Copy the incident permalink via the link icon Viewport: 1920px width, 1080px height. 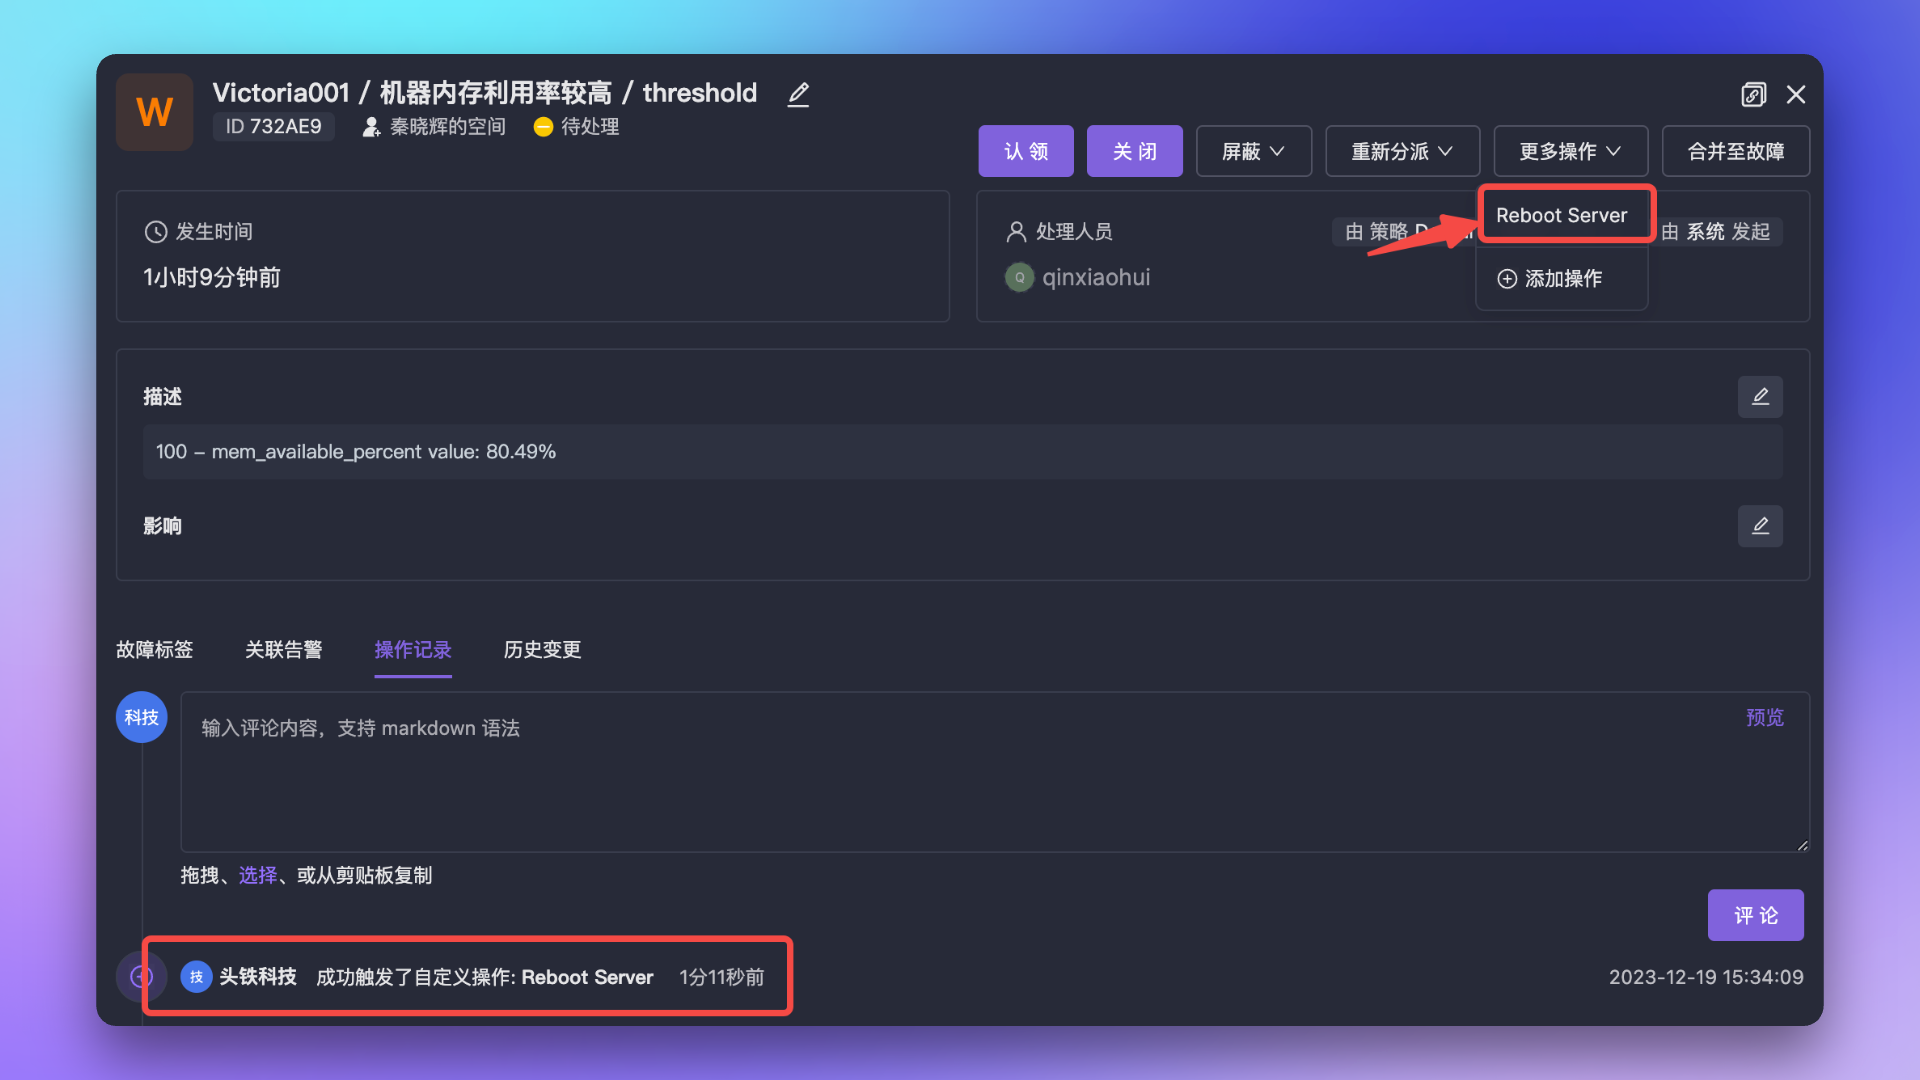point(1753,94)
